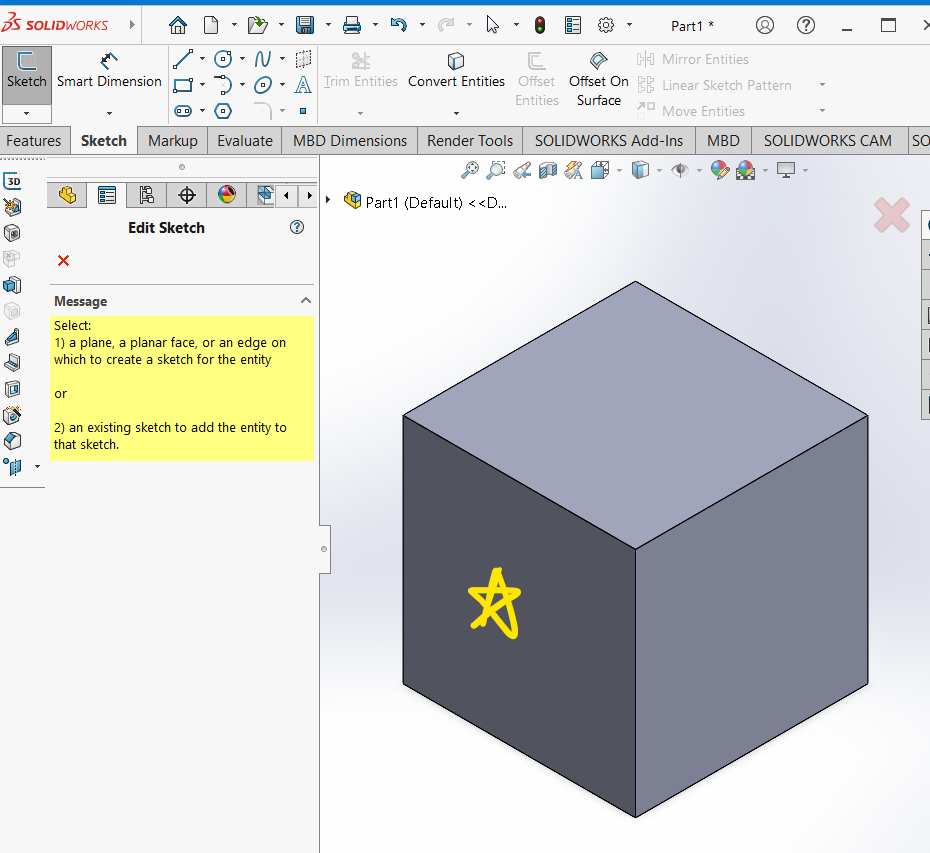
Task: Switch to the Evaluate tab
Action: [x=244, y=141]
